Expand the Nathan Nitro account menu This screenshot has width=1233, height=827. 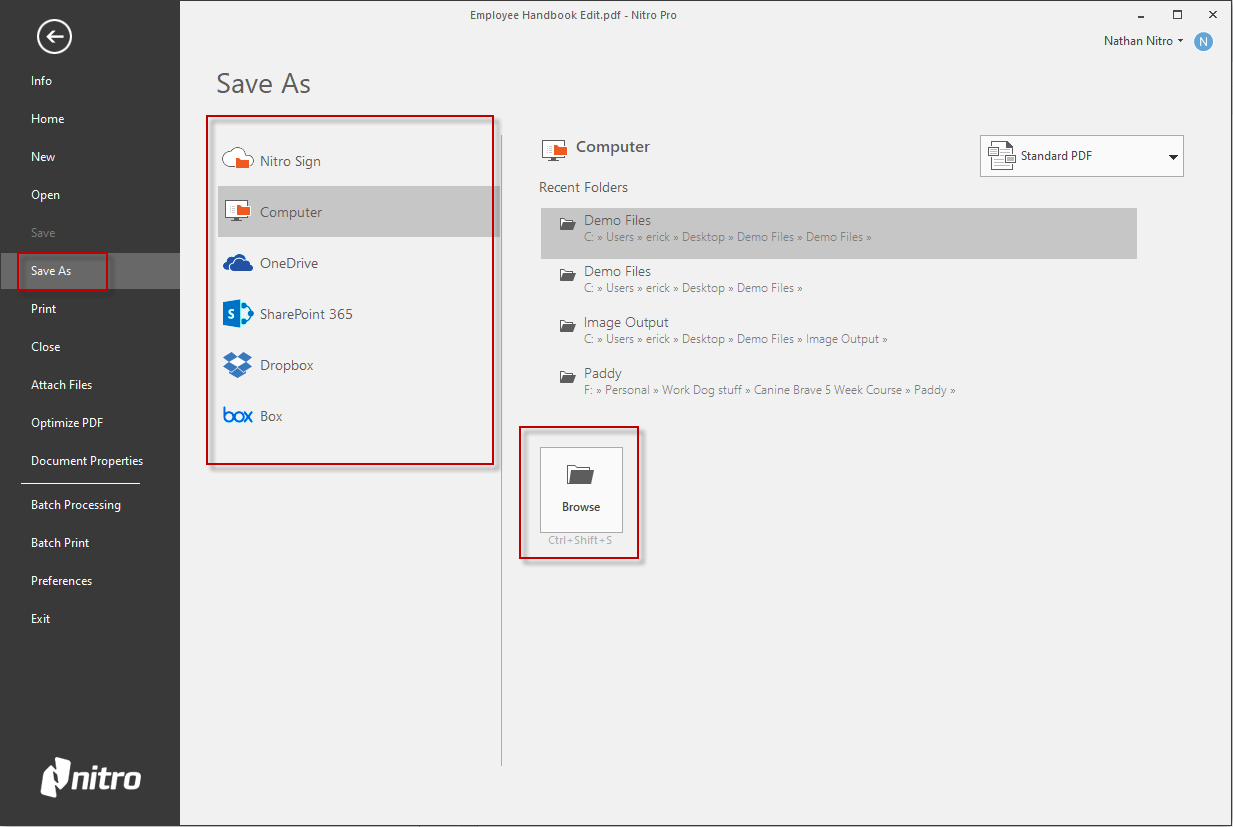click(x=1144, y=41)
